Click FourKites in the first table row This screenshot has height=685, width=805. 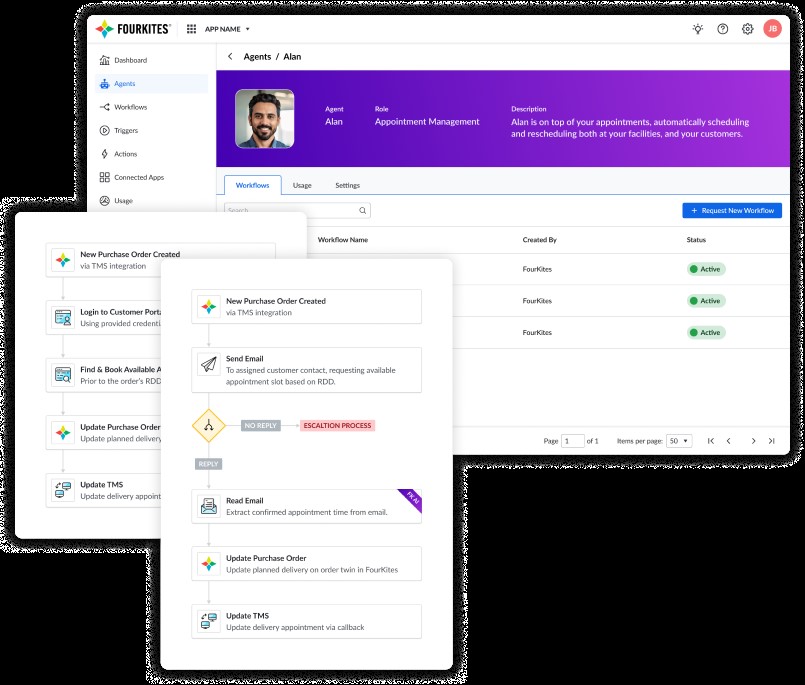[537, 269]
